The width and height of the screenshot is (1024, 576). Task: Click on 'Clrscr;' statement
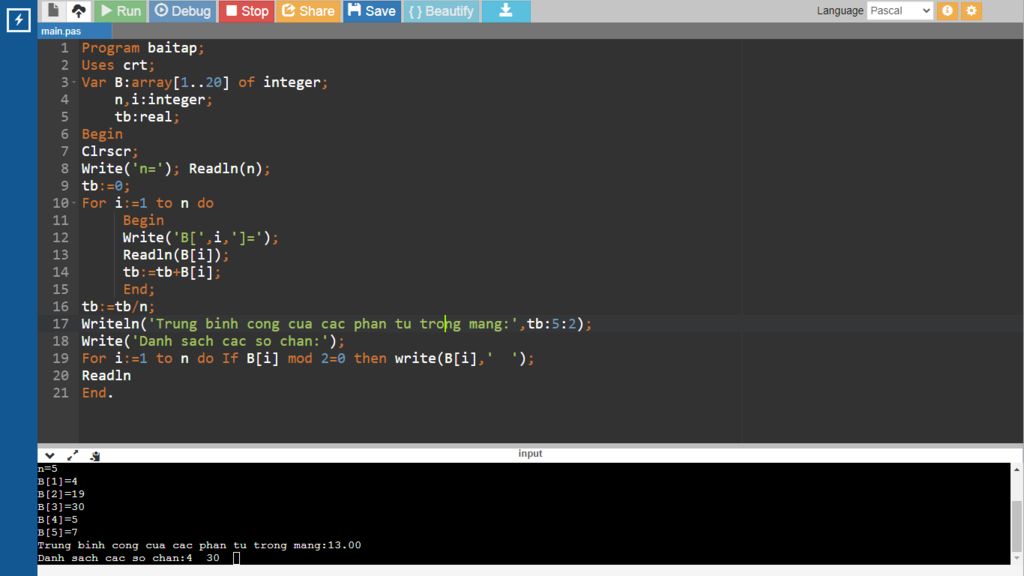click(110, 152)
